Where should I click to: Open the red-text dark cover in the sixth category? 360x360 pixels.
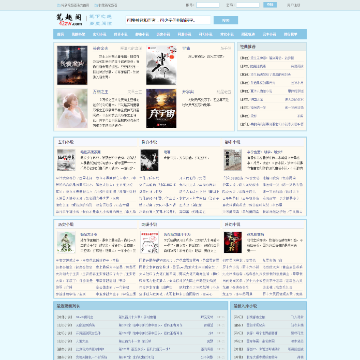pyautogui.click(x=233, y=242)
